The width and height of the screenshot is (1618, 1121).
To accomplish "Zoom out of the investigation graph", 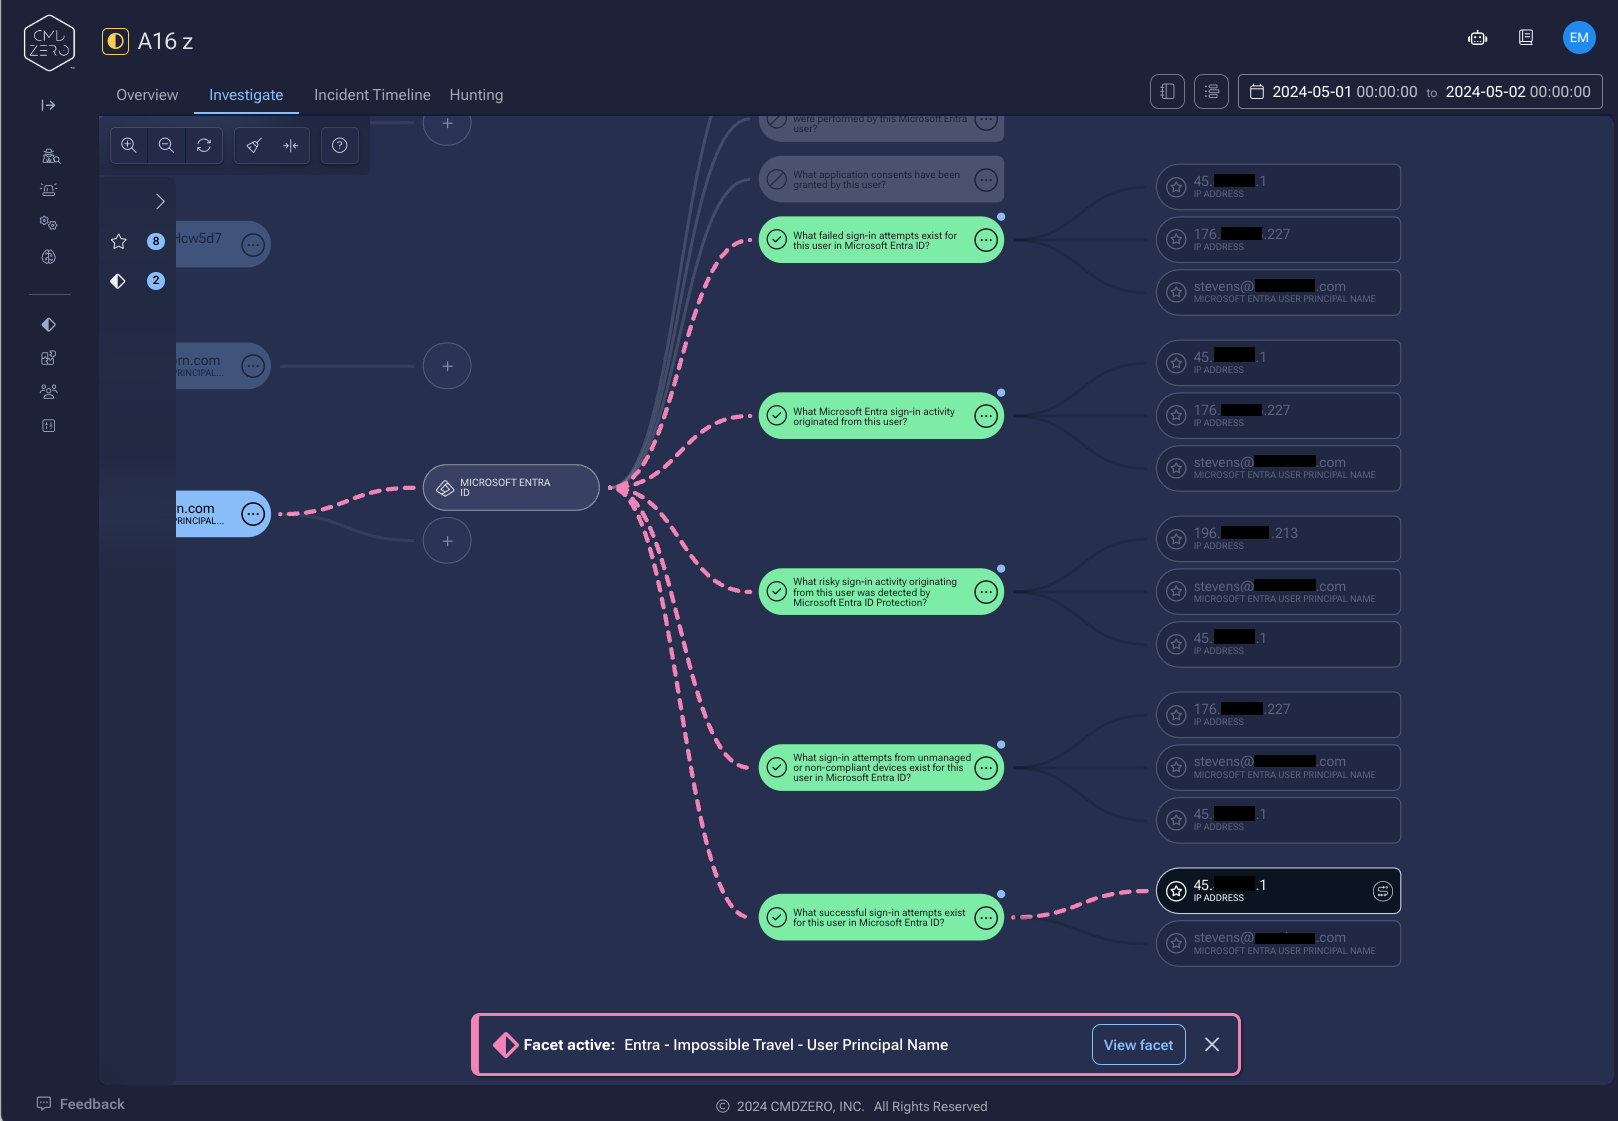I will click(166, 145).
